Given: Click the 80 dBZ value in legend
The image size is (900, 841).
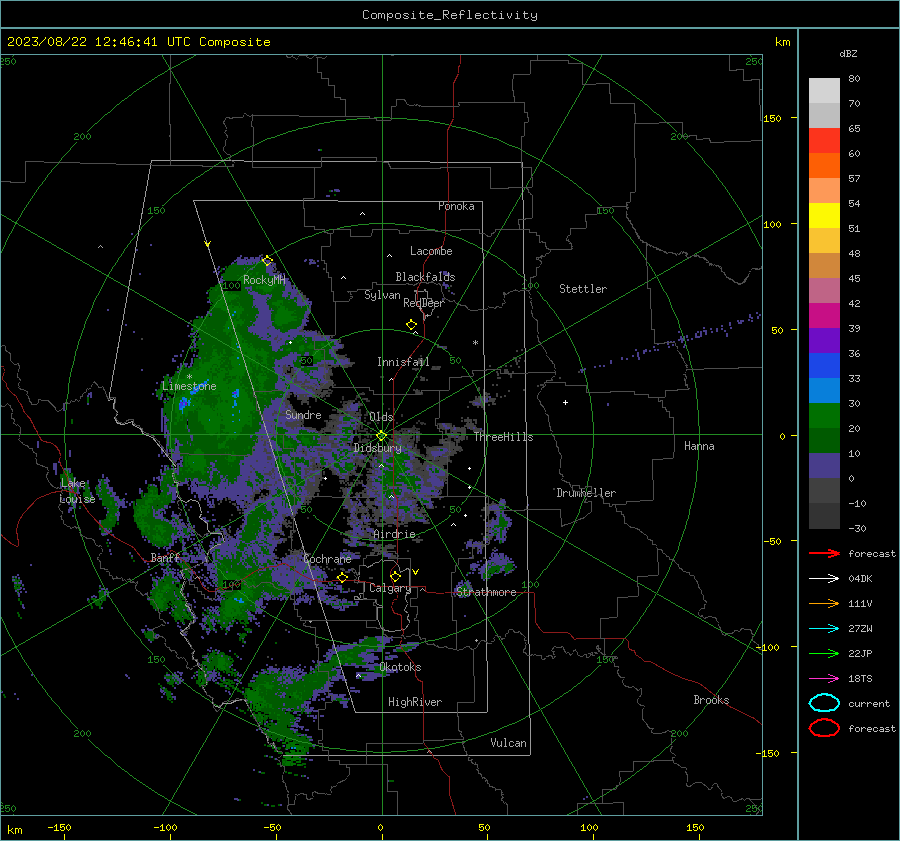Looking at the screenshot, I should tap(854, 79).
